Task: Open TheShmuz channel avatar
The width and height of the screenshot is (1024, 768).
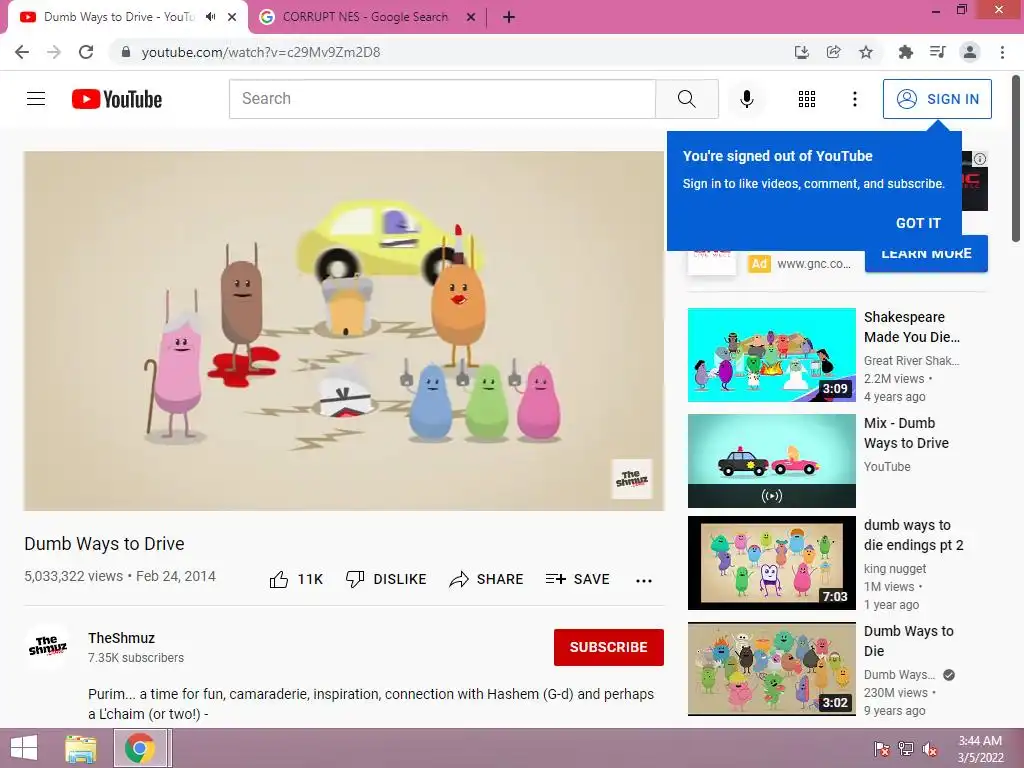Action: 48,646
